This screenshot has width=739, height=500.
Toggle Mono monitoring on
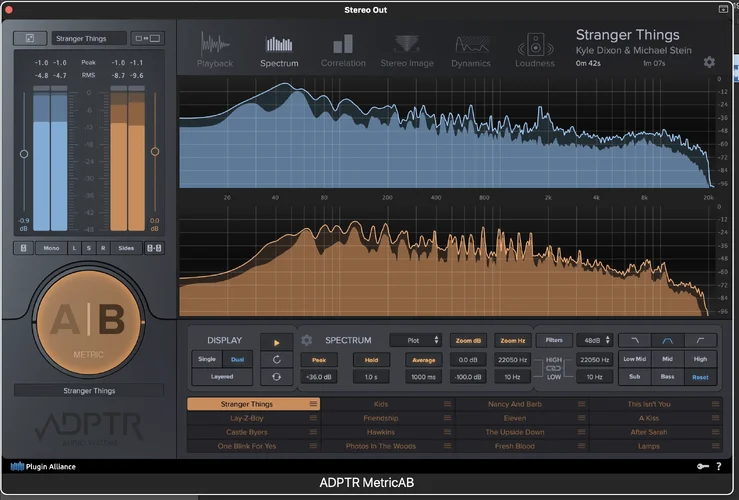pos(49,248)
